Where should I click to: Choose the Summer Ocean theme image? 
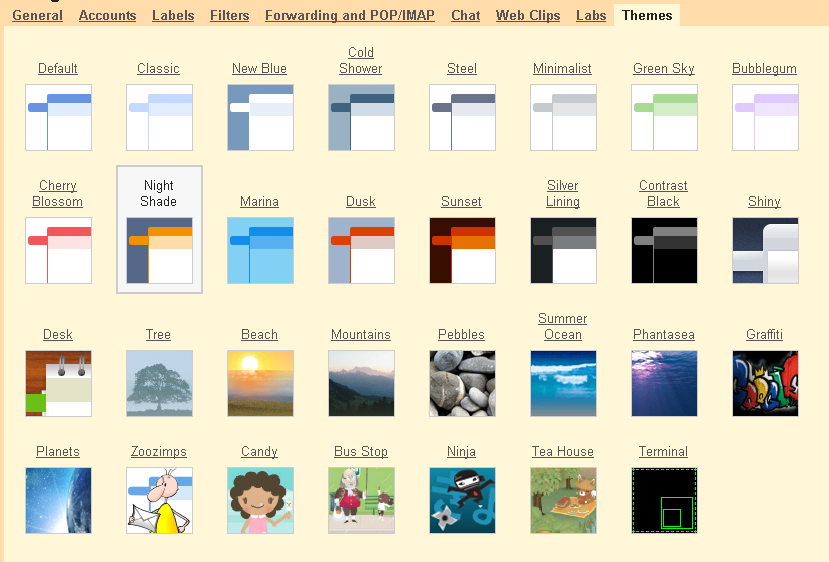(564, 383)
